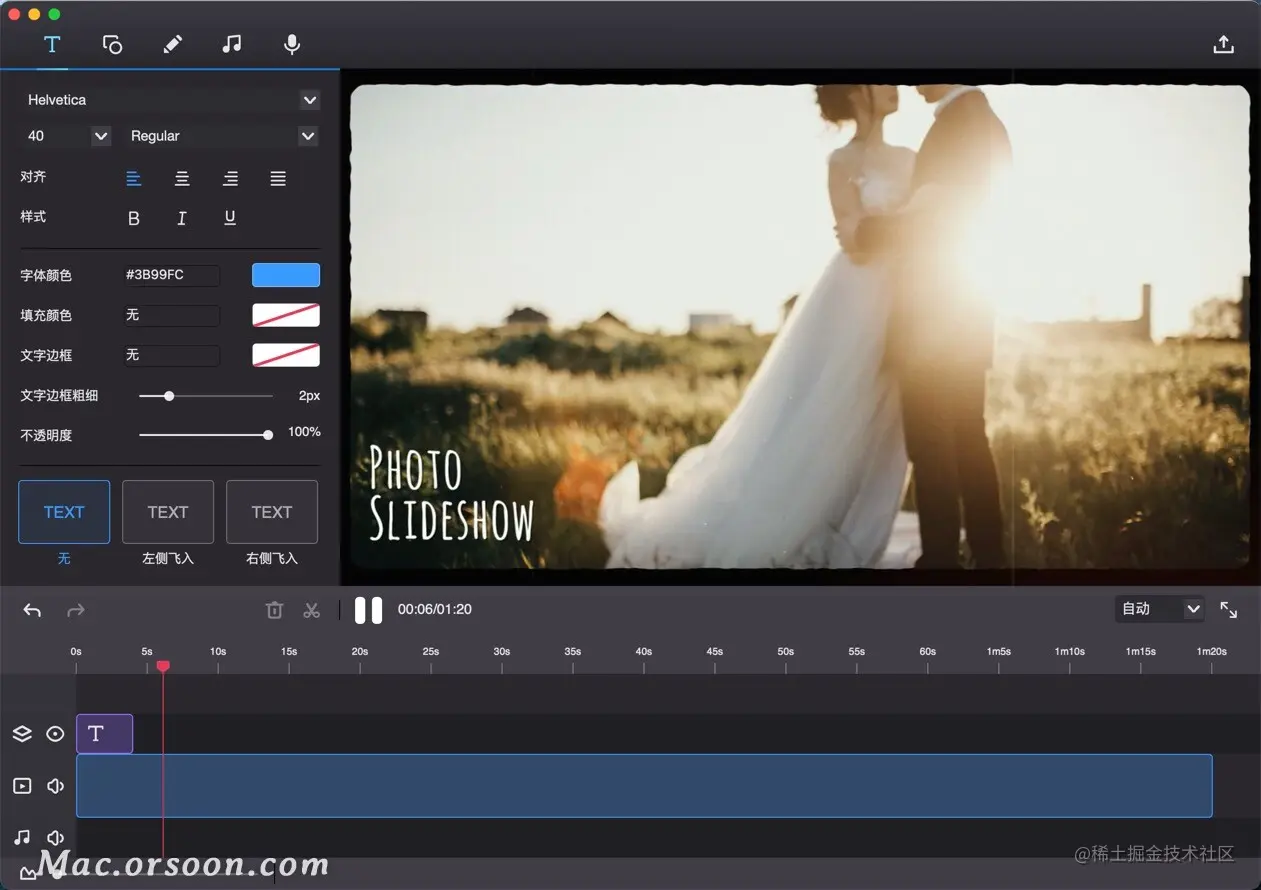Delete selected clip with trash icon
The width and height of the screenshot is (1261, 890).
tap(274, 610)
